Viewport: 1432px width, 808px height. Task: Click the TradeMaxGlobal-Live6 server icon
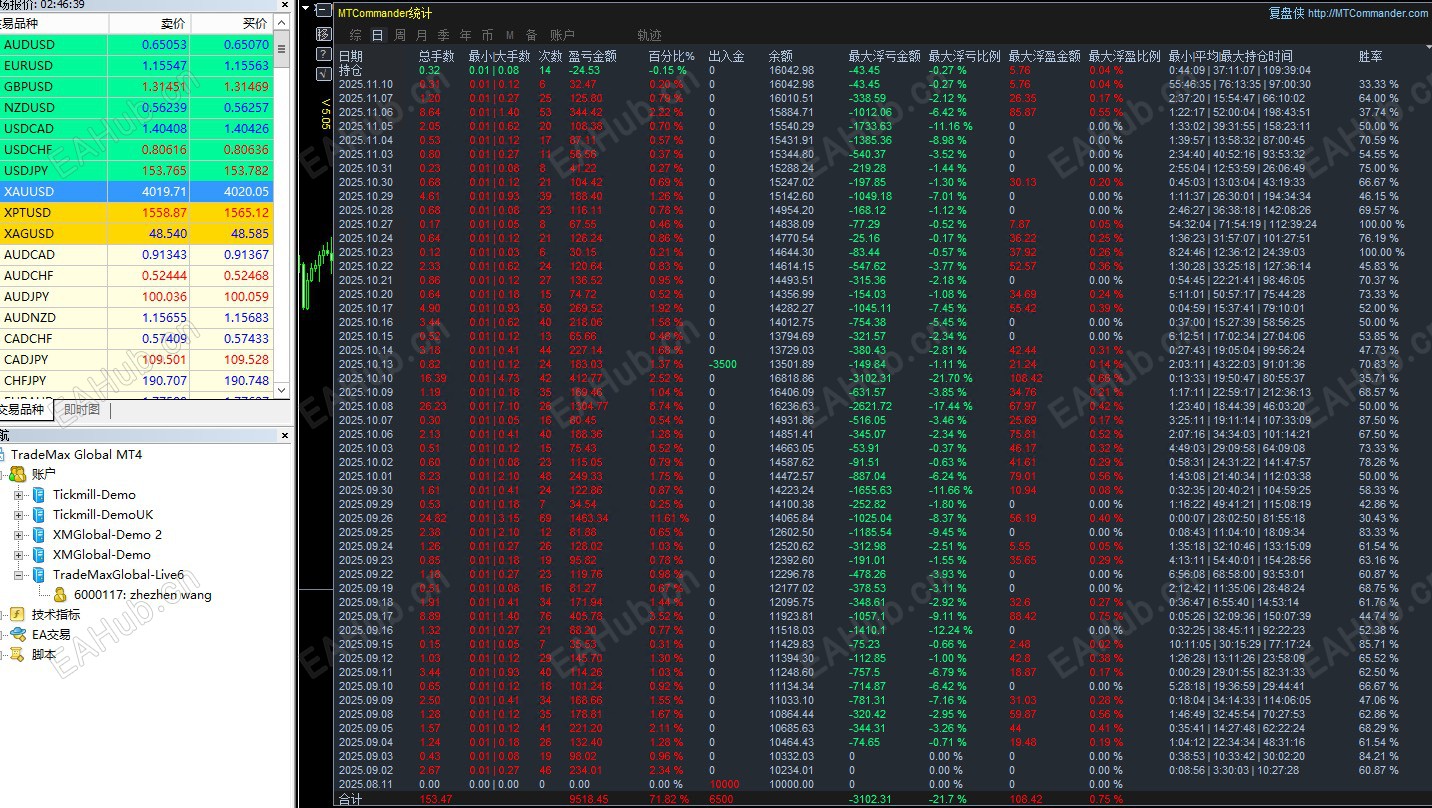point(39,574)
